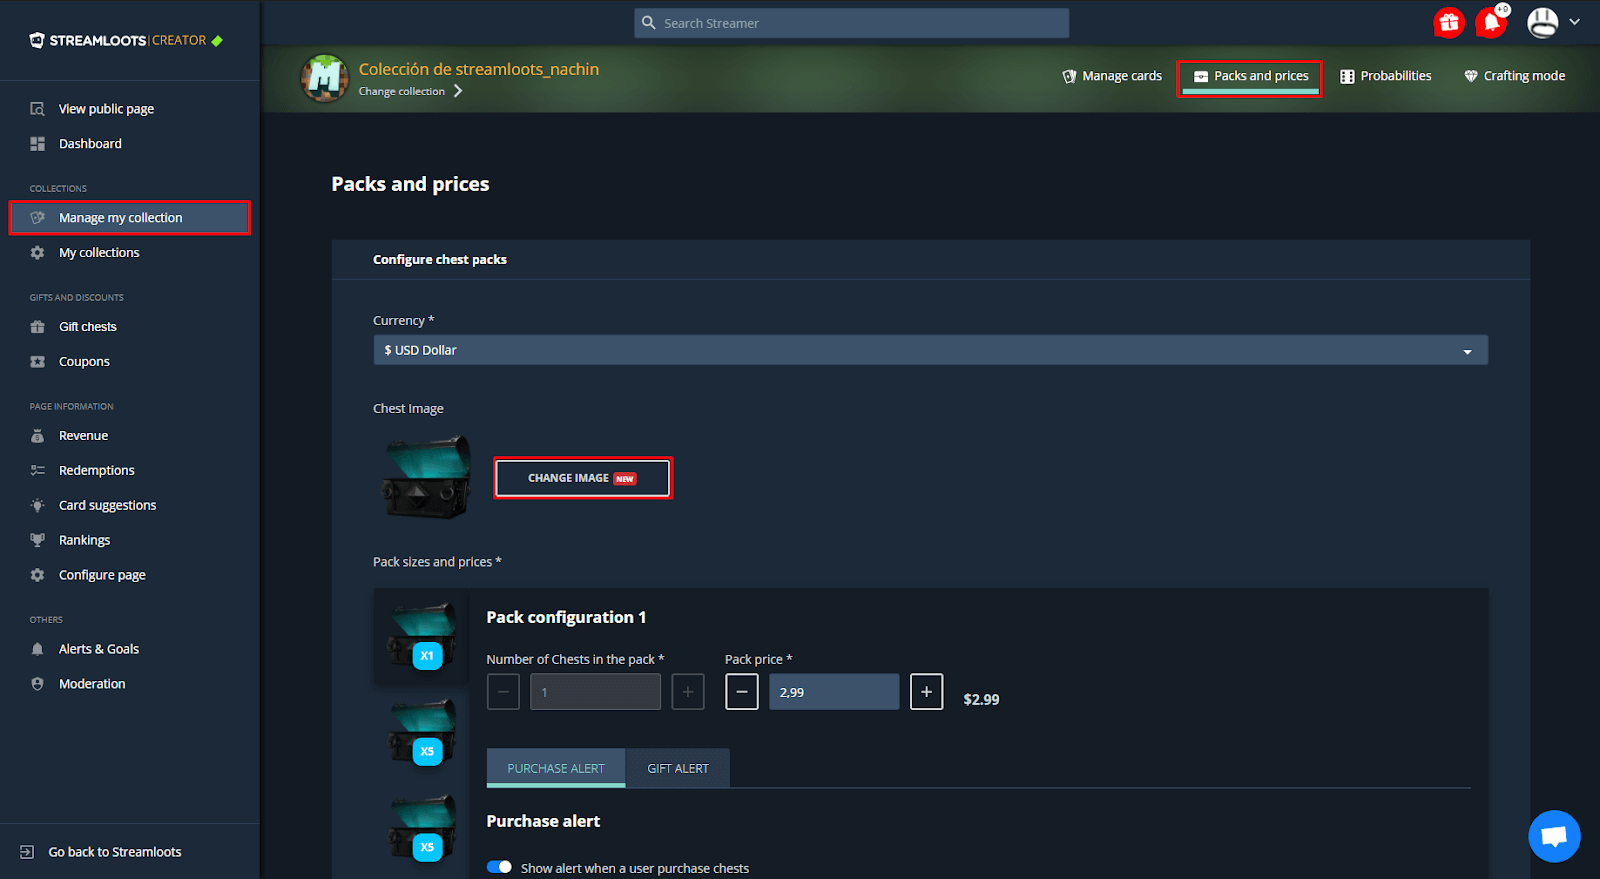Click the Change Image button
The width and height of the screenshot is (1600, 879).
[x=583, y=478]
